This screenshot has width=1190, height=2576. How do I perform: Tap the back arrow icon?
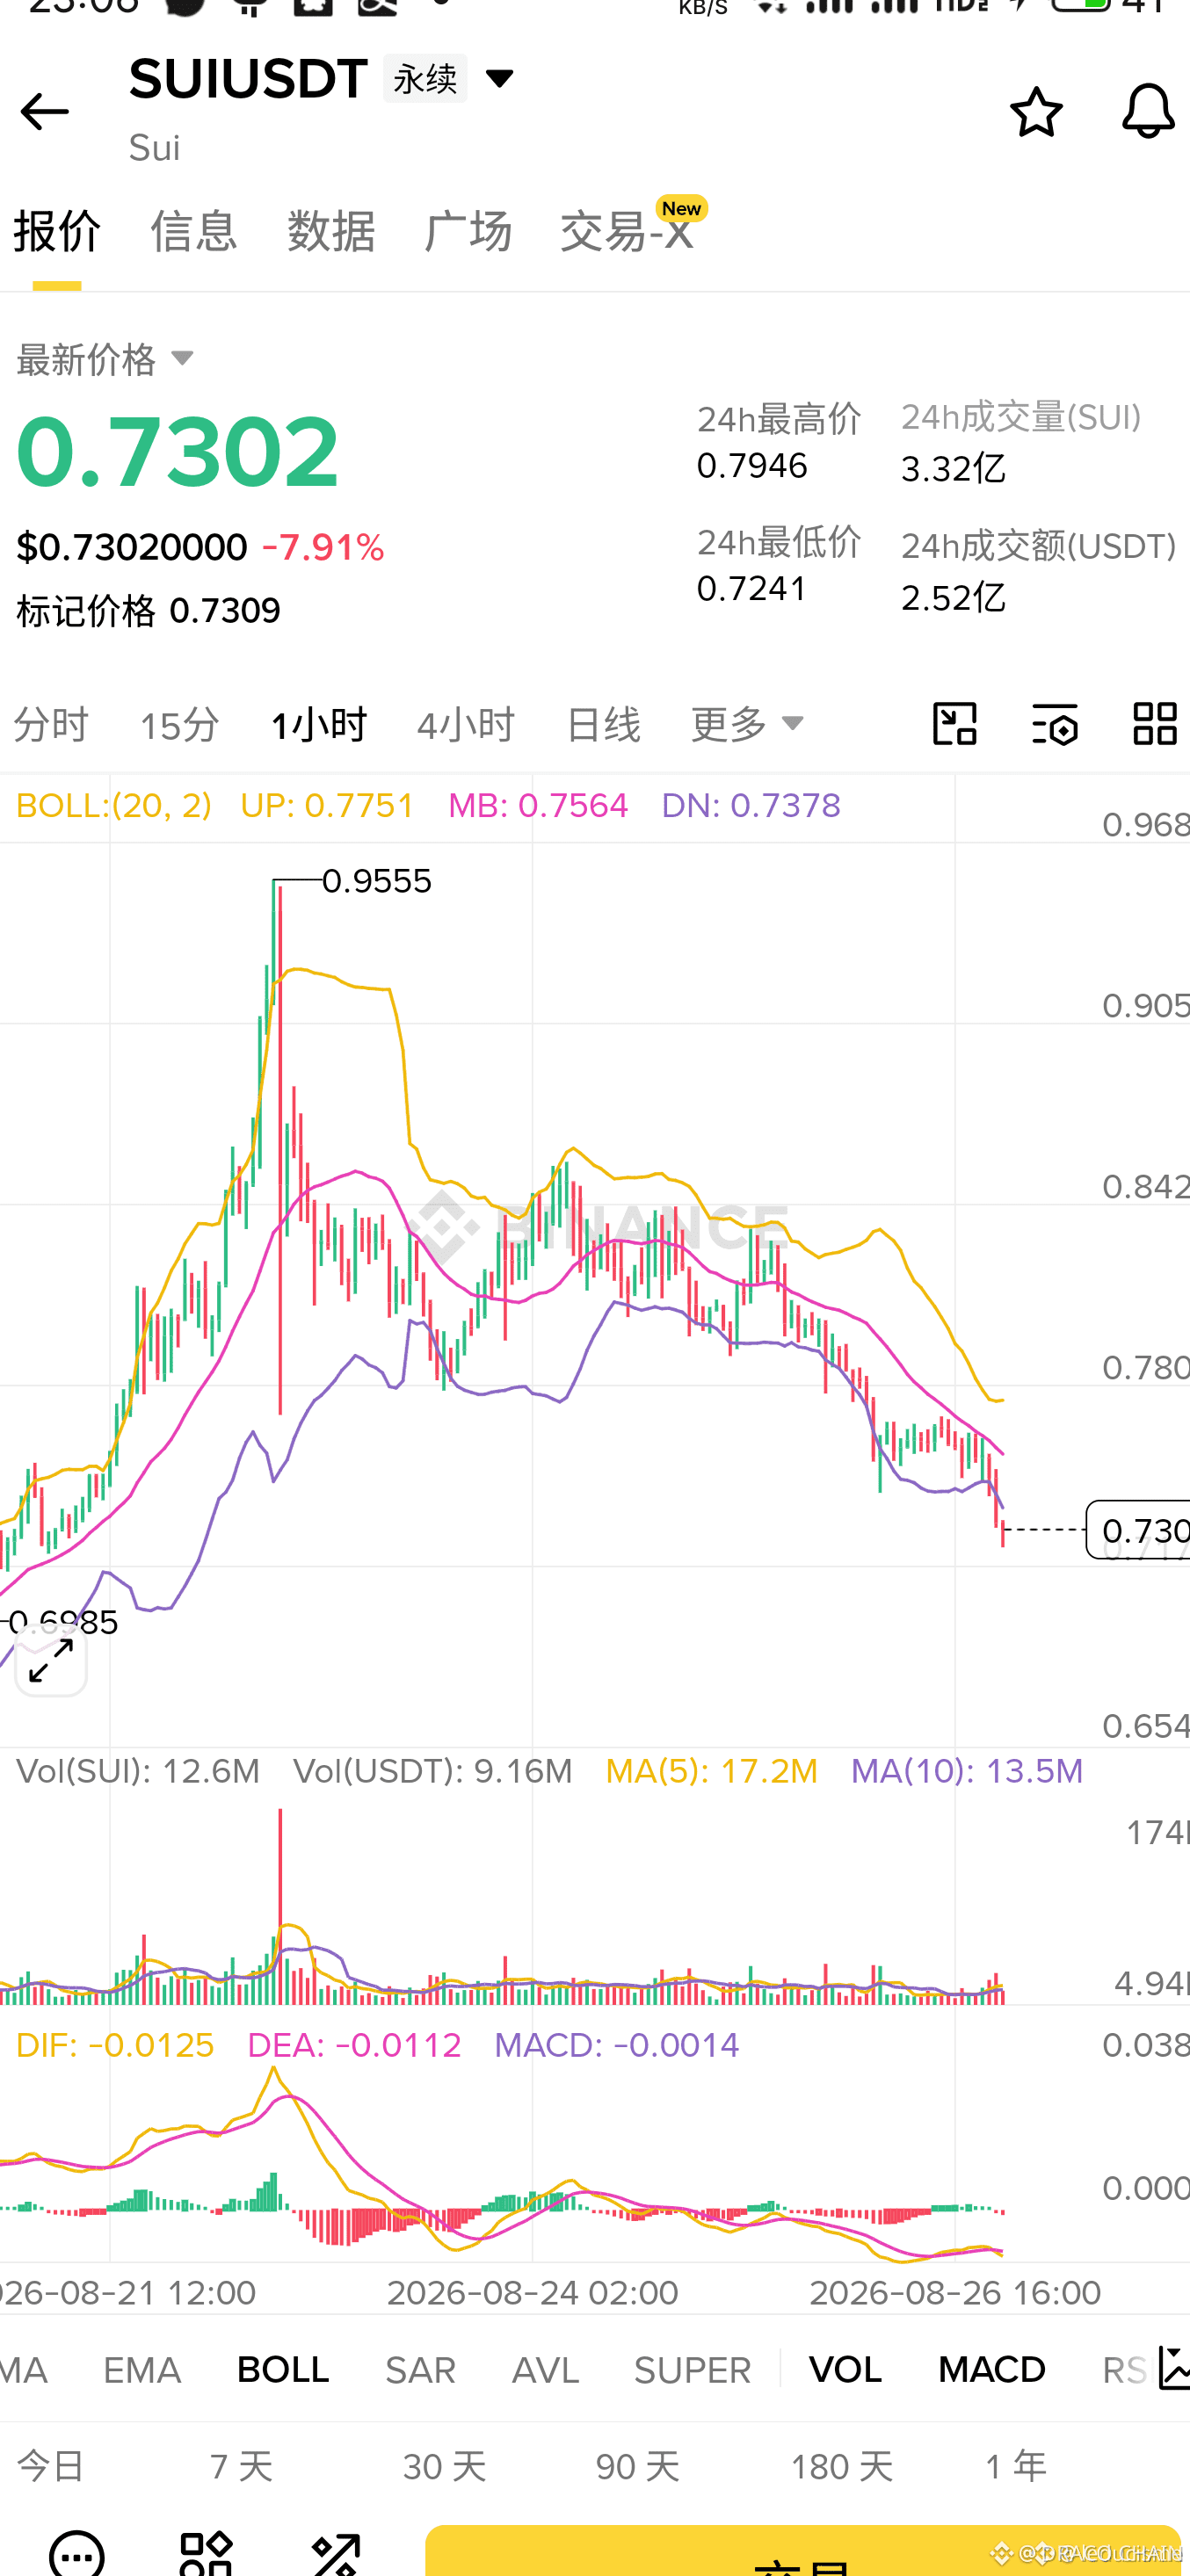coord(44,111)
